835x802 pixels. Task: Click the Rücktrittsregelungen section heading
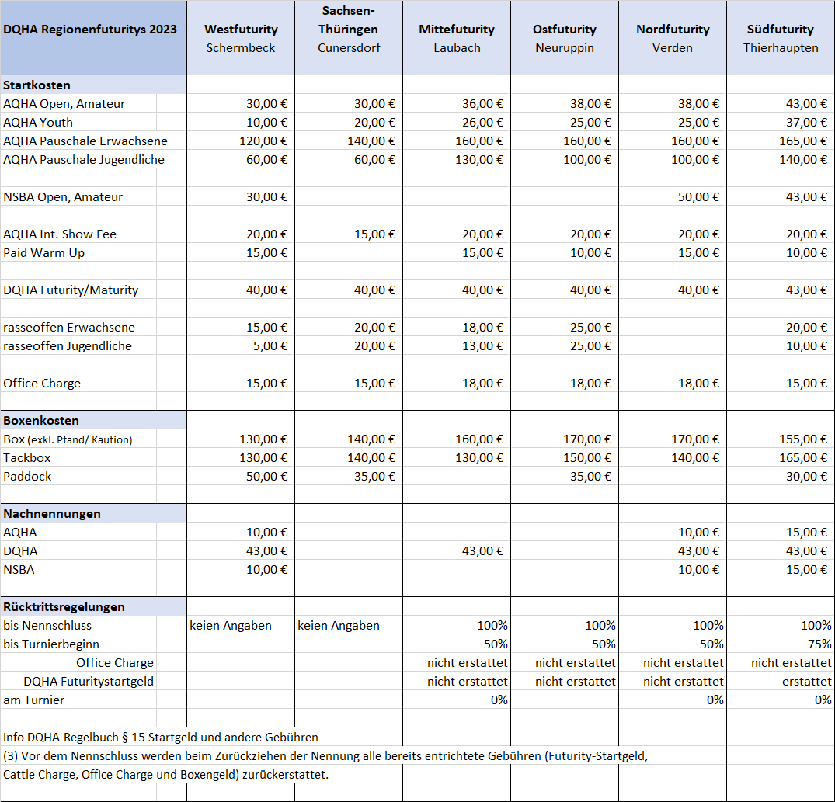tap(64, 607)
